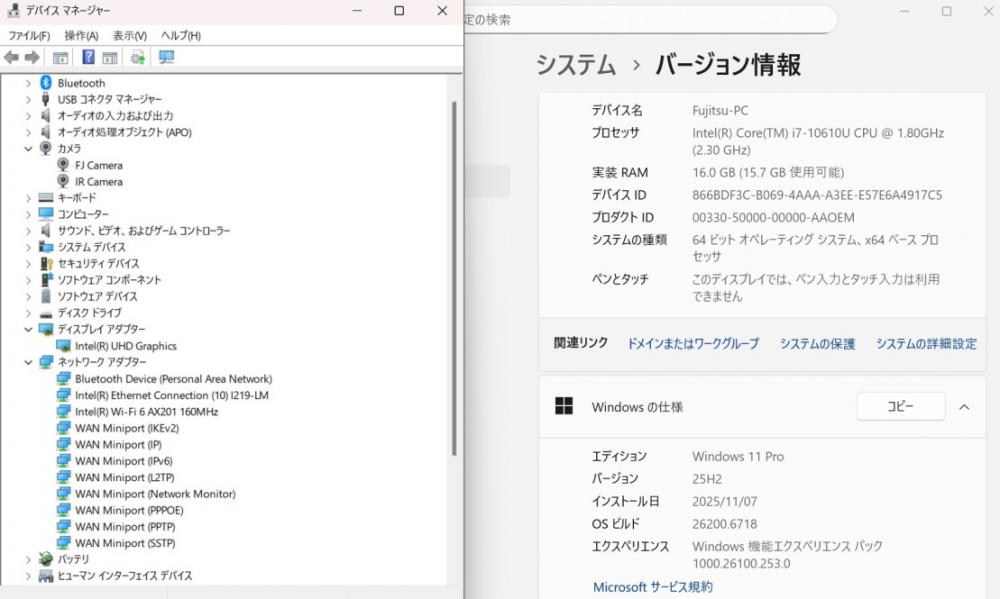Click Windows 11 Pro edition value
The width and height of the screenshot is (1000, 599).
click(738, 457)
